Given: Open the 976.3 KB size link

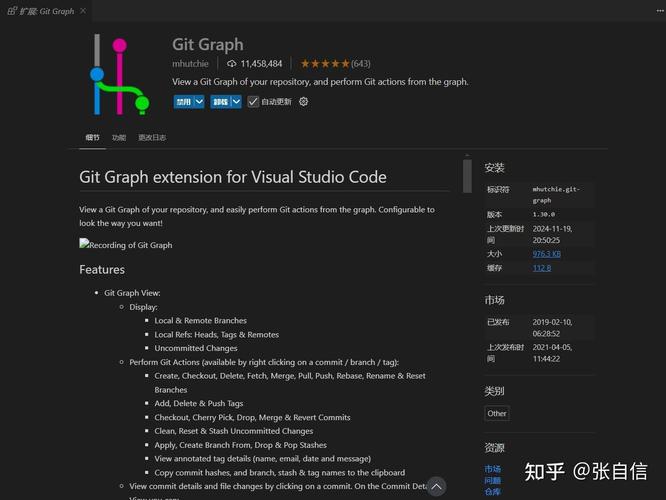Looking at the screenshot, I should tap(546, 254).
